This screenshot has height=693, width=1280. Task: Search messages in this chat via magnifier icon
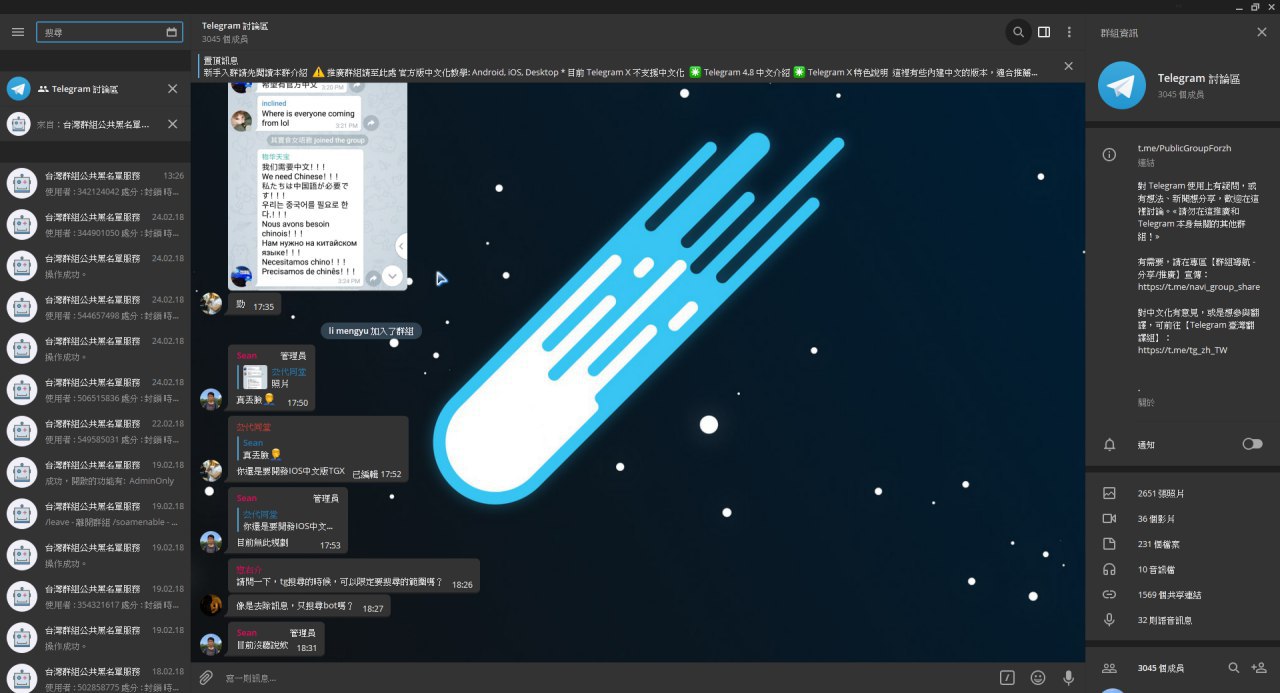tap(1018, 32)
